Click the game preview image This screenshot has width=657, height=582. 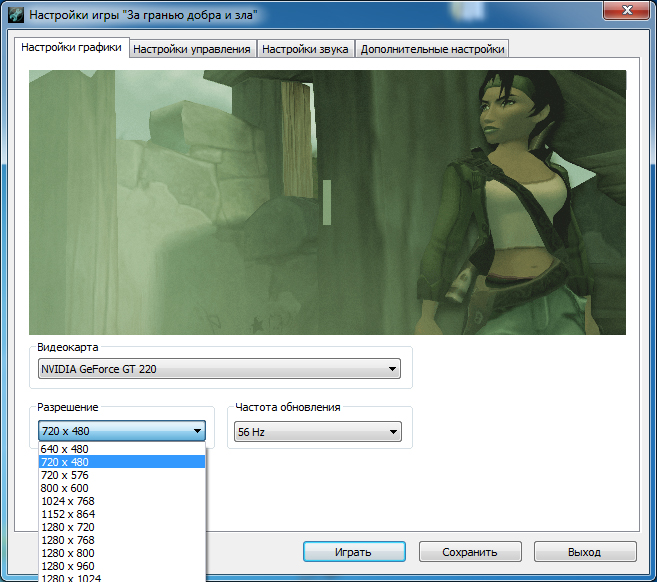pyautogui.click(x=327, y=202)
